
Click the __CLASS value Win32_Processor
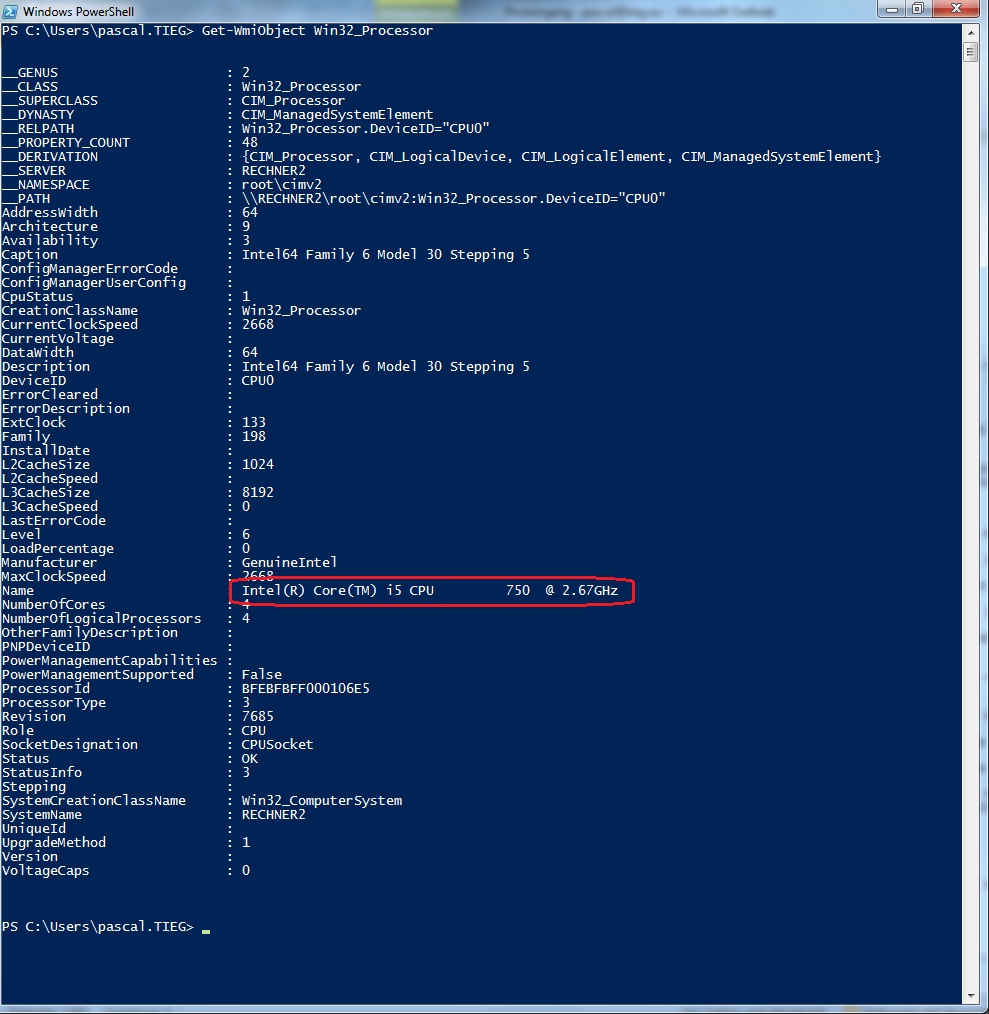301,87
